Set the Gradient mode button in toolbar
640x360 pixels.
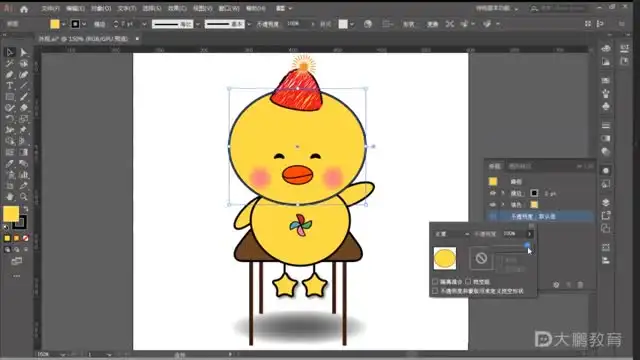[16, 238]
